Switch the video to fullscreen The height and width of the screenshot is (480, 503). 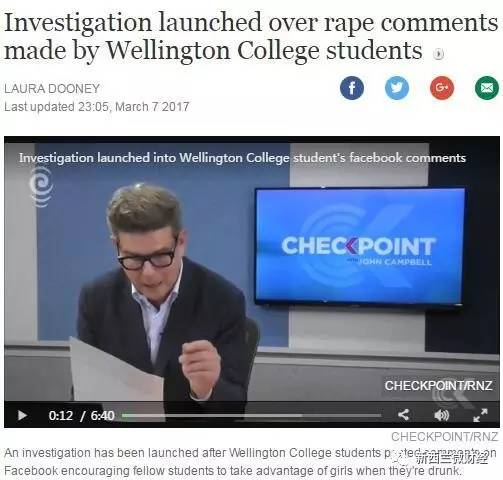tap(480, 415)
